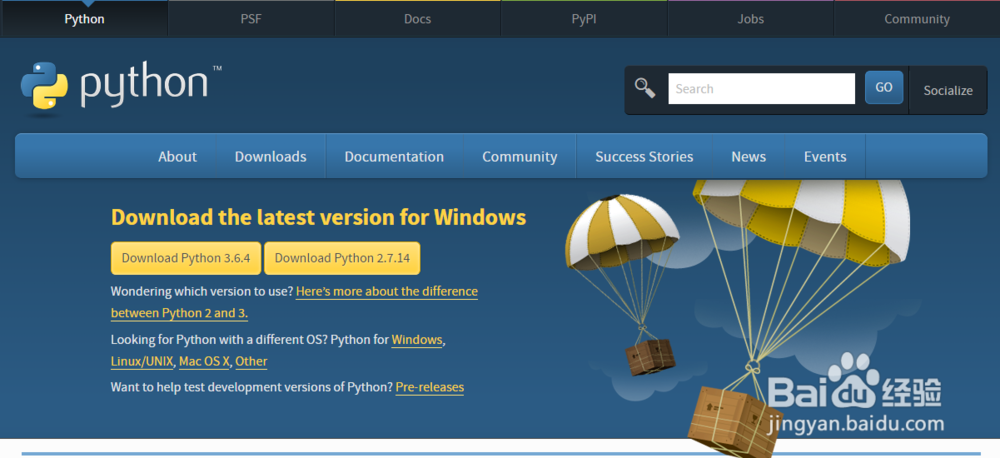Open the About menu item
This screenshot has height=458, width=1000.
[x=177, y=156]
